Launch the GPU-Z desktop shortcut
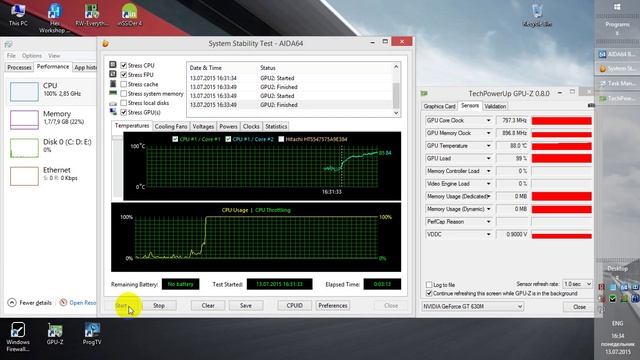Viewport: 640px width, 360px height. click(55, 333)
